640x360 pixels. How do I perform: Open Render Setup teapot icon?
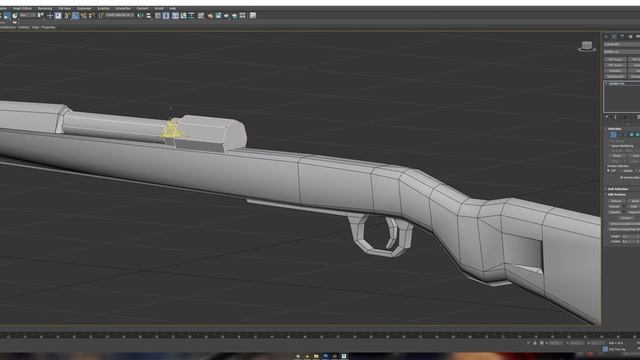(210, 16)
